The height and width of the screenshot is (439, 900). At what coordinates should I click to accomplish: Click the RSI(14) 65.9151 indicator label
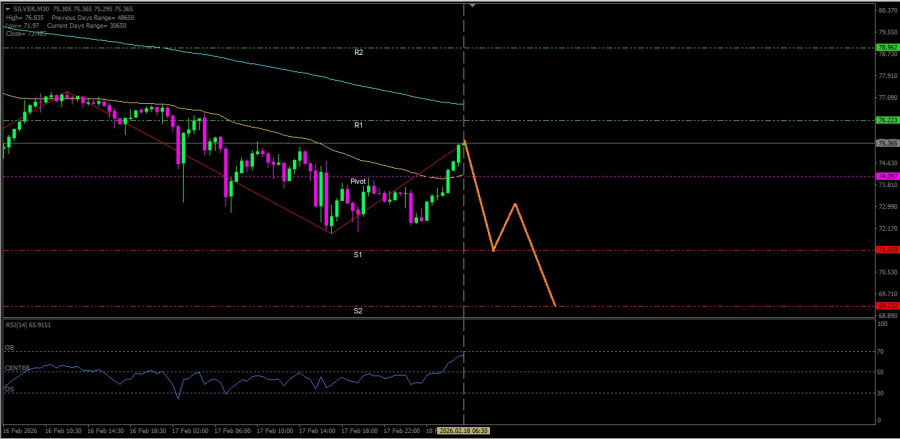point(29,325)
